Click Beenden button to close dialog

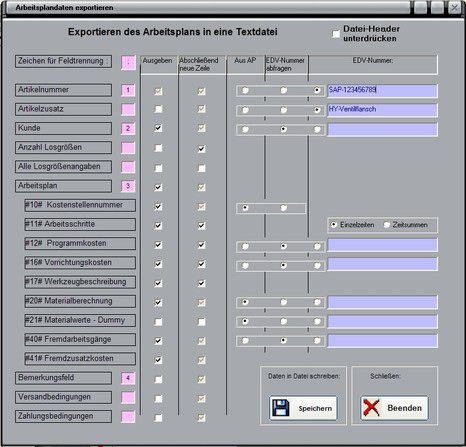(394, 408)
